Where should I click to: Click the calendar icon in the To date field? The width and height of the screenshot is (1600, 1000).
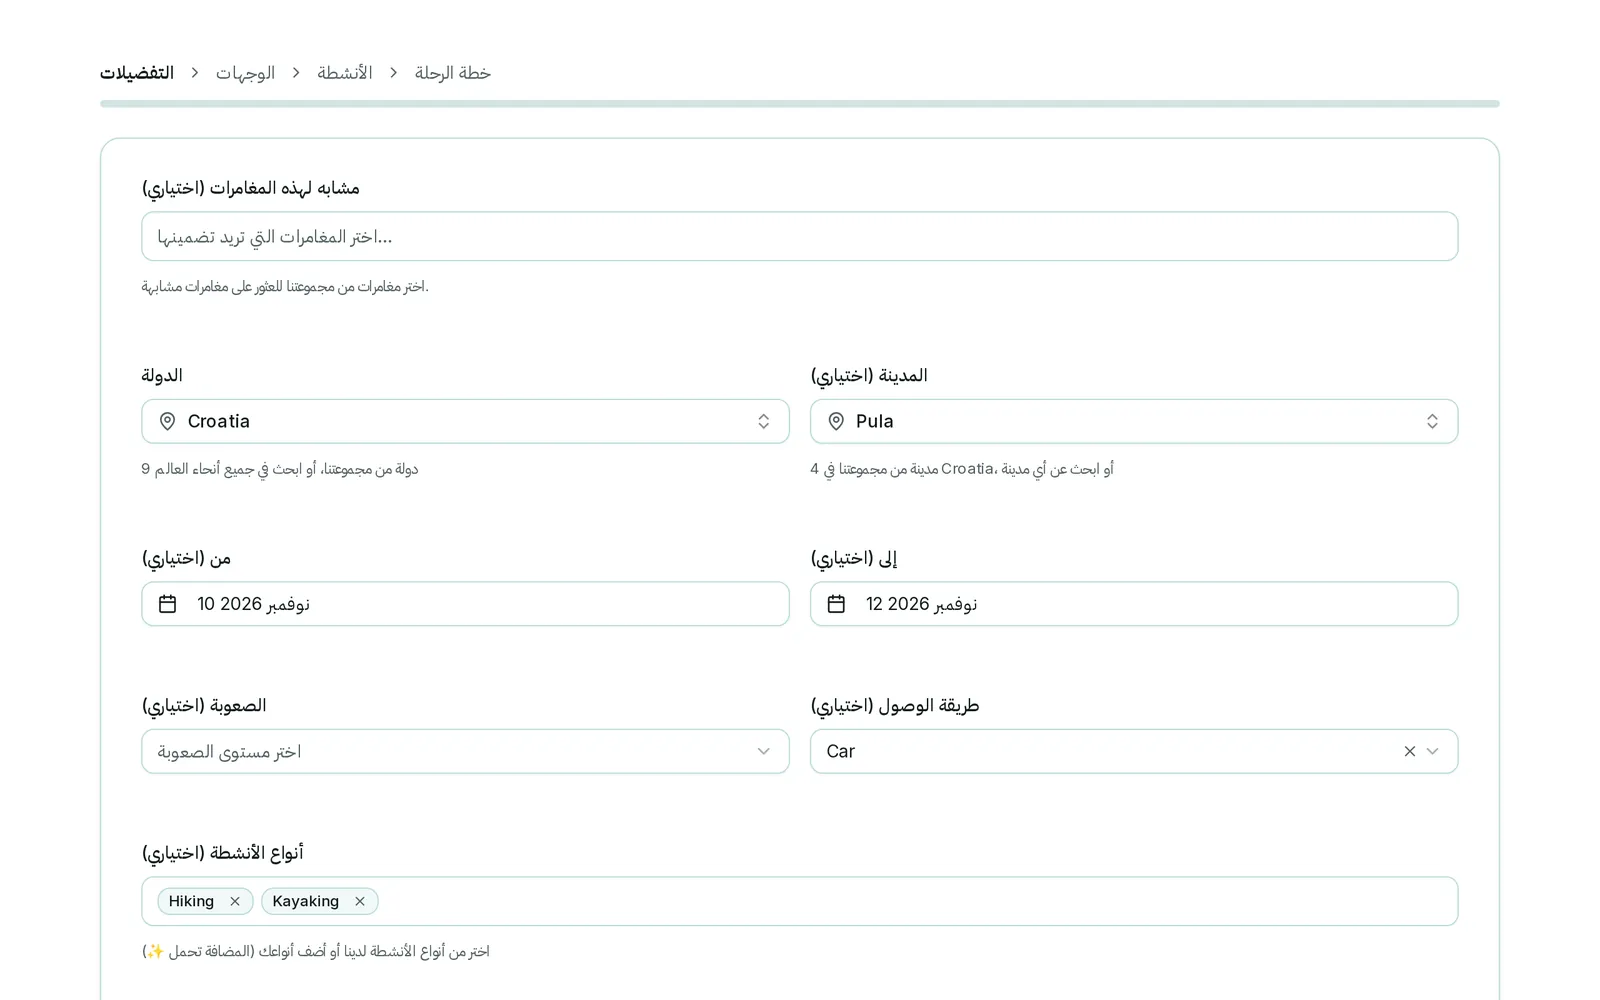[x=836, y=604]
